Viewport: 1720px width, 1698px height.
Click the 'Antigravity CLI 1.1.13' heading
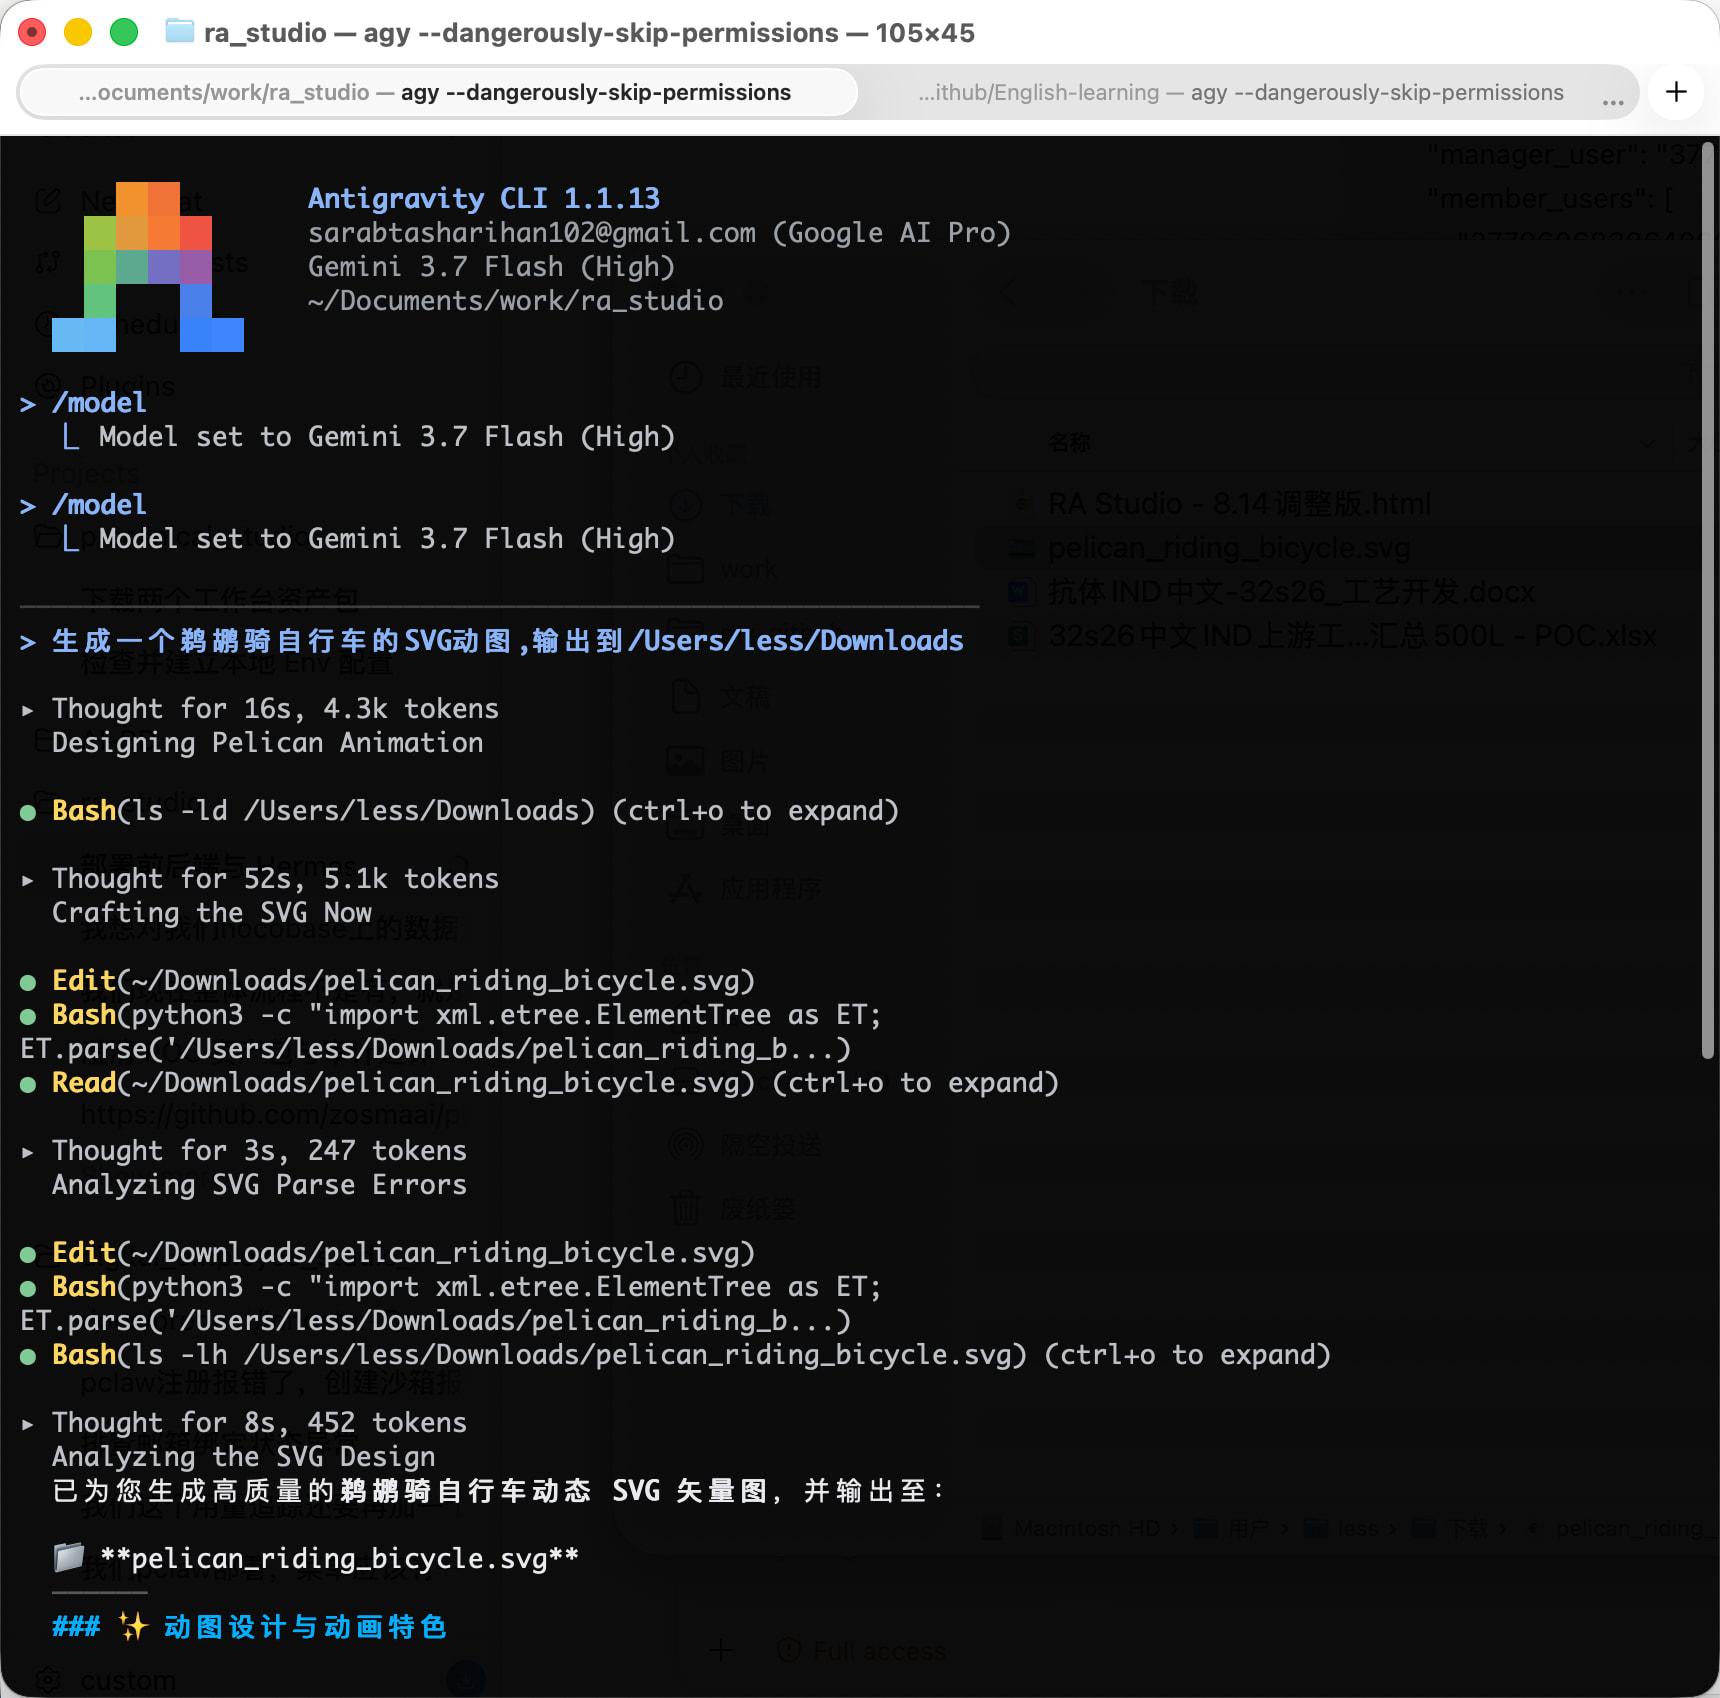(484, 198)
